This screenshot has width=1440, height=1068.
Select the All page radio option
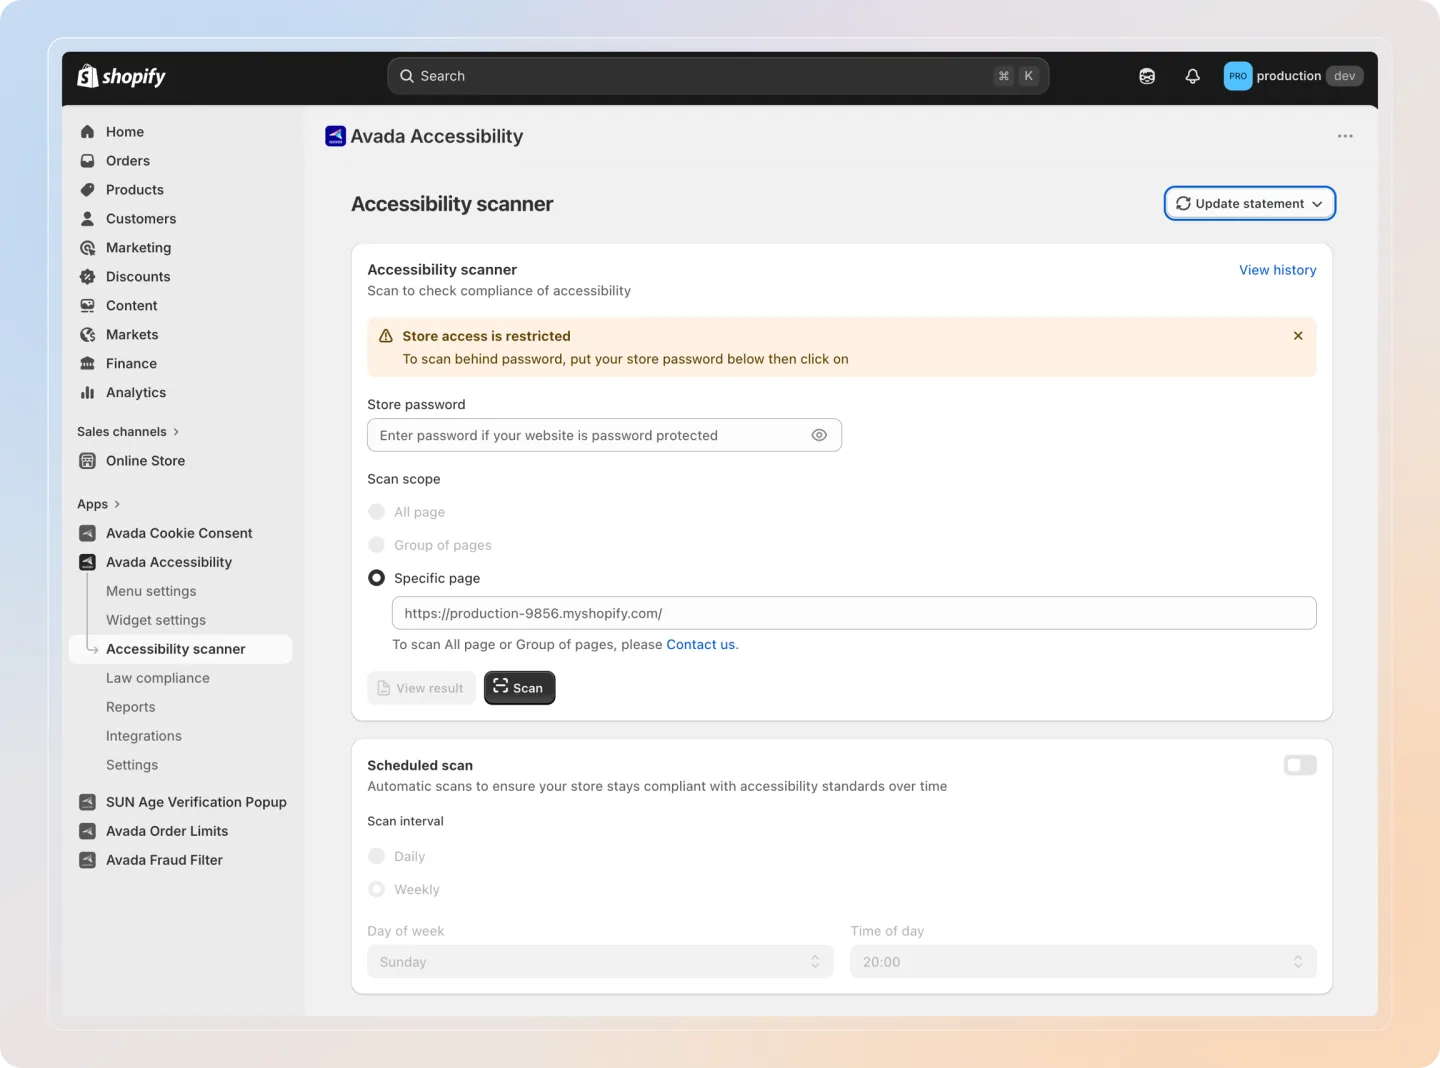(376, 512)
